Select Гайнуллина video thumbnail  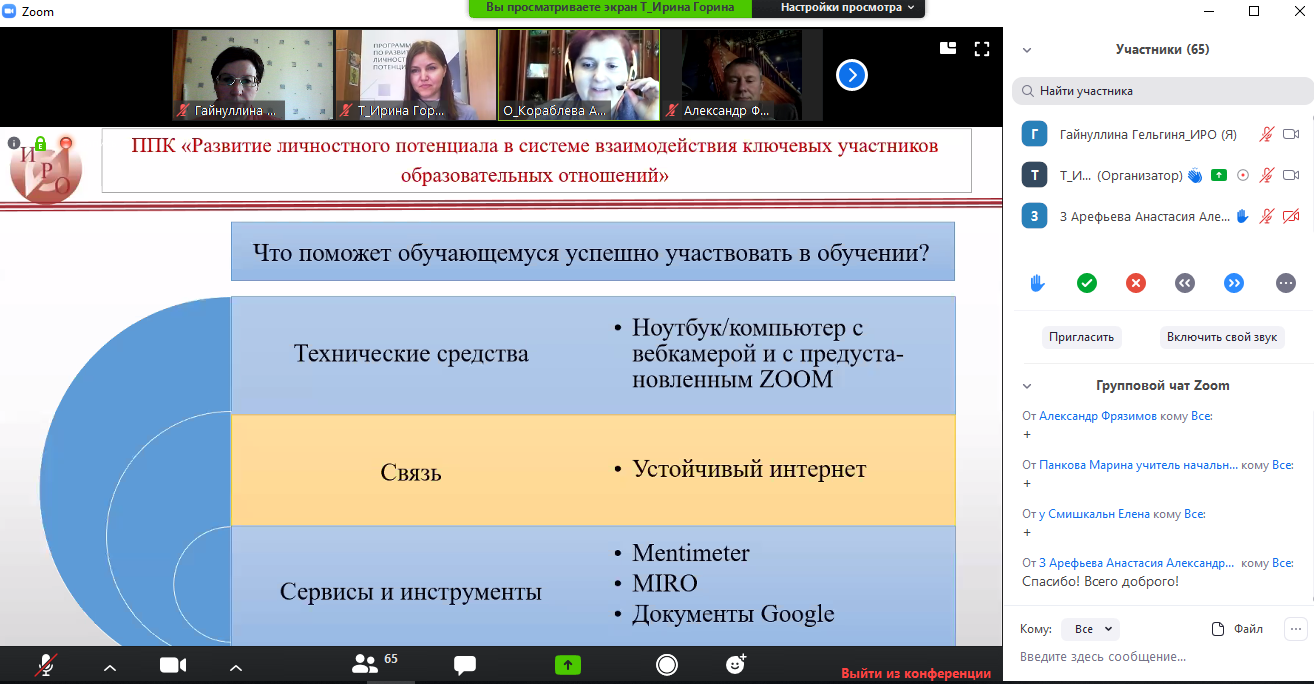pyautogui.click(x=252, y=75)
